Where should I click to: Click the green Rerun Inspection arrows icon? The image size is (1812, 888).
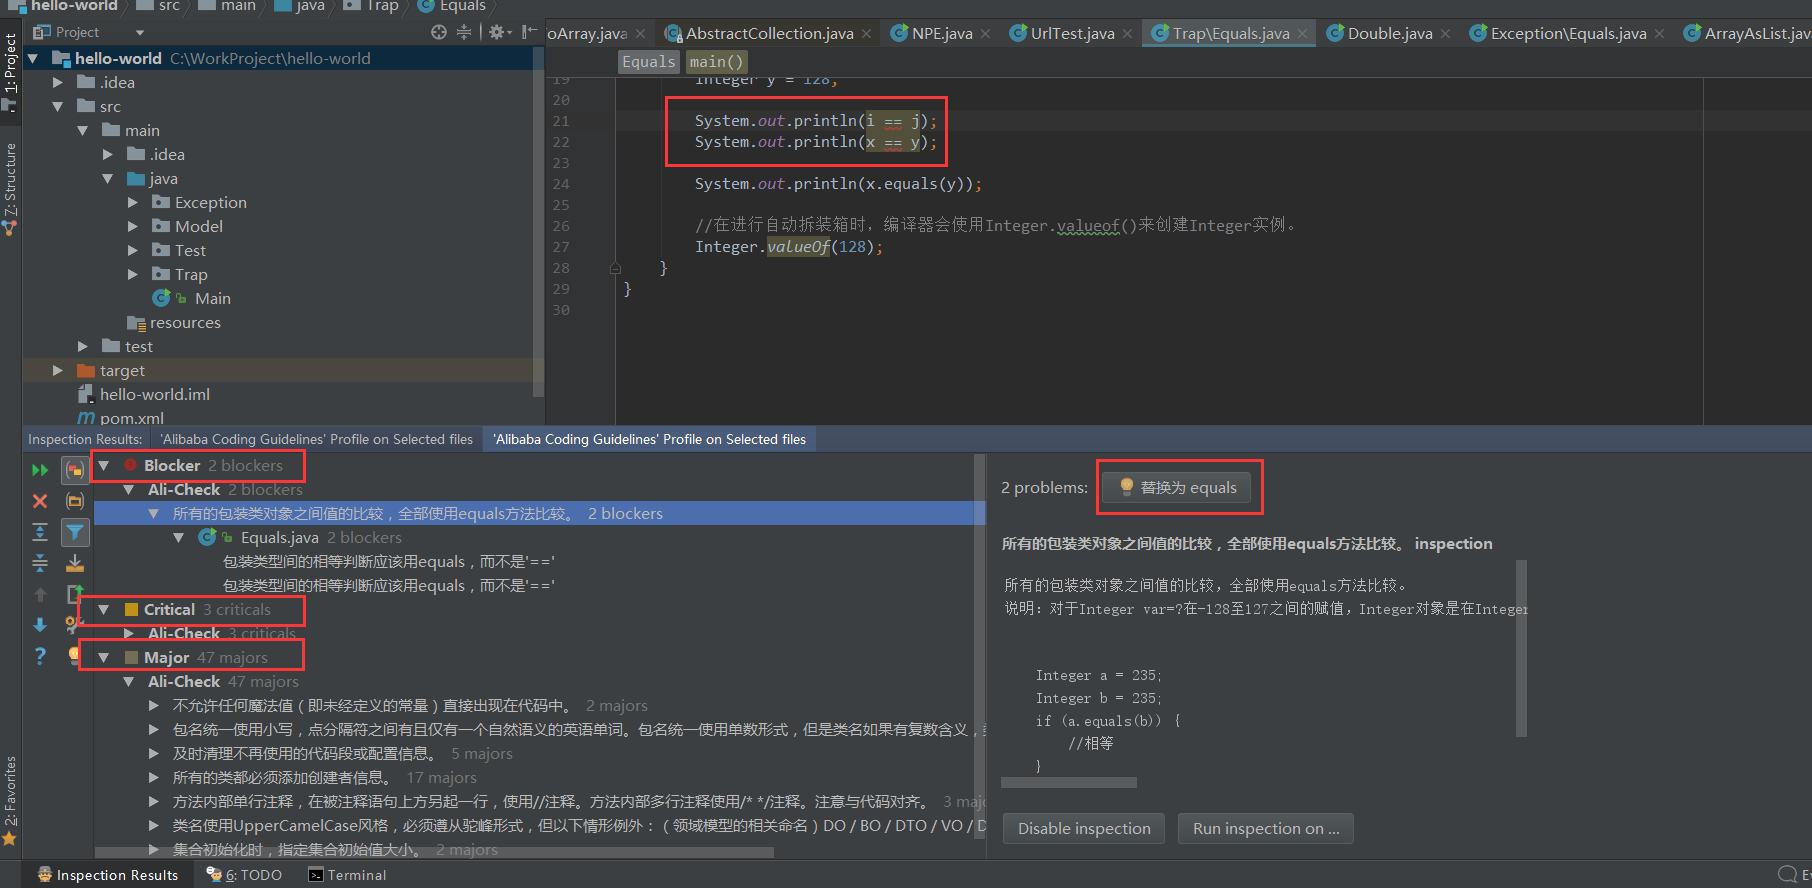pos(40,470)
